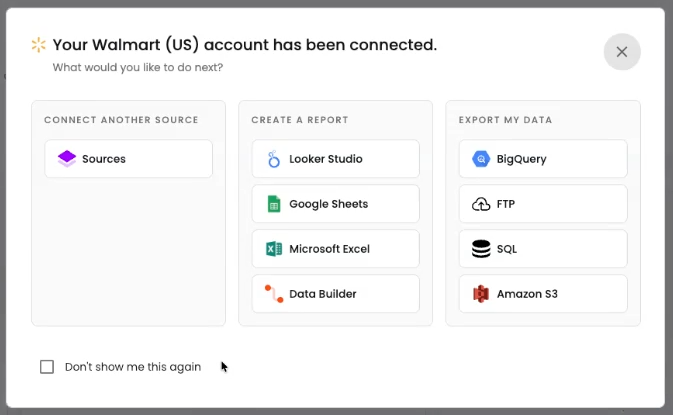673x415 pixels.
Task: Select the Microsoft Excel report option
Action: pos(335,249)
